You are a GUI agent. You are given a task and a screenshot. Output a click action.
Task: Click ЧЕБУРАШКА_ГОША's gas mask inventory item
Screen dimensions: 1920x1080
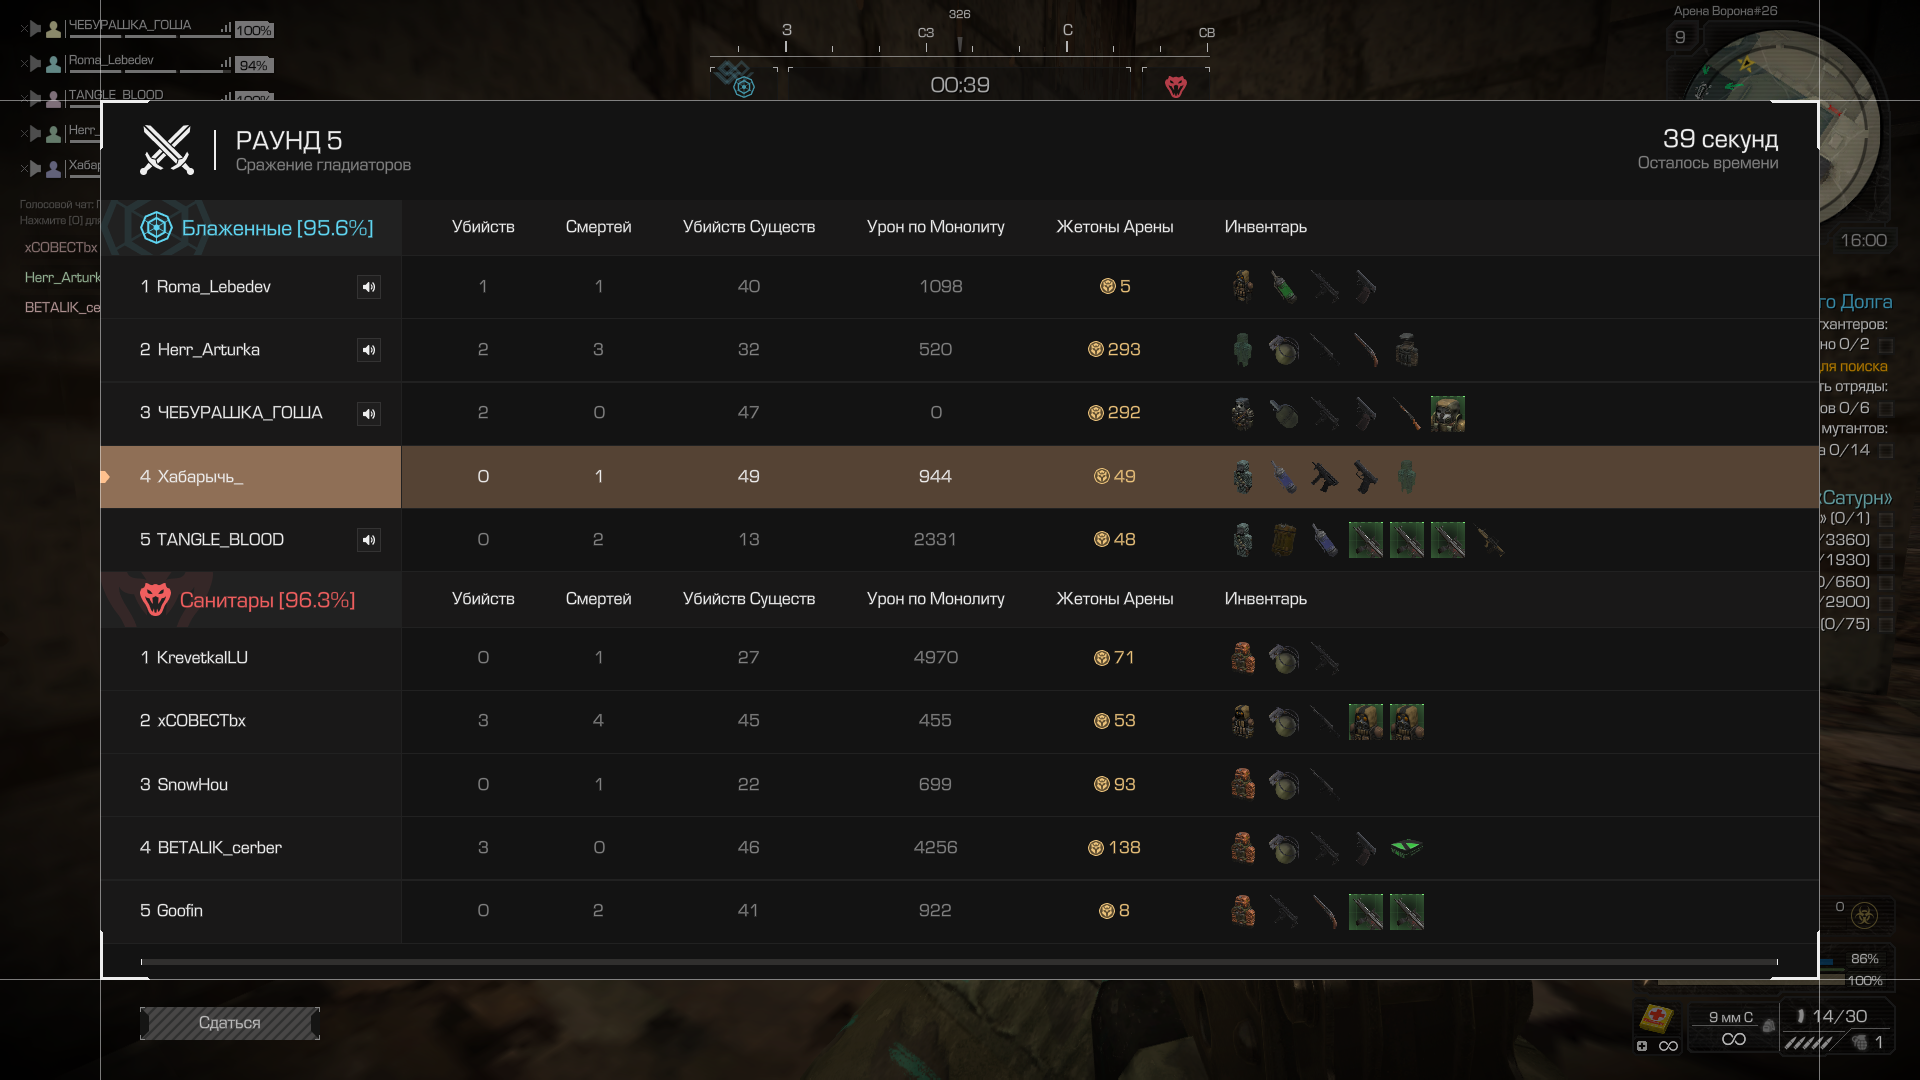tap(1447, 413)
